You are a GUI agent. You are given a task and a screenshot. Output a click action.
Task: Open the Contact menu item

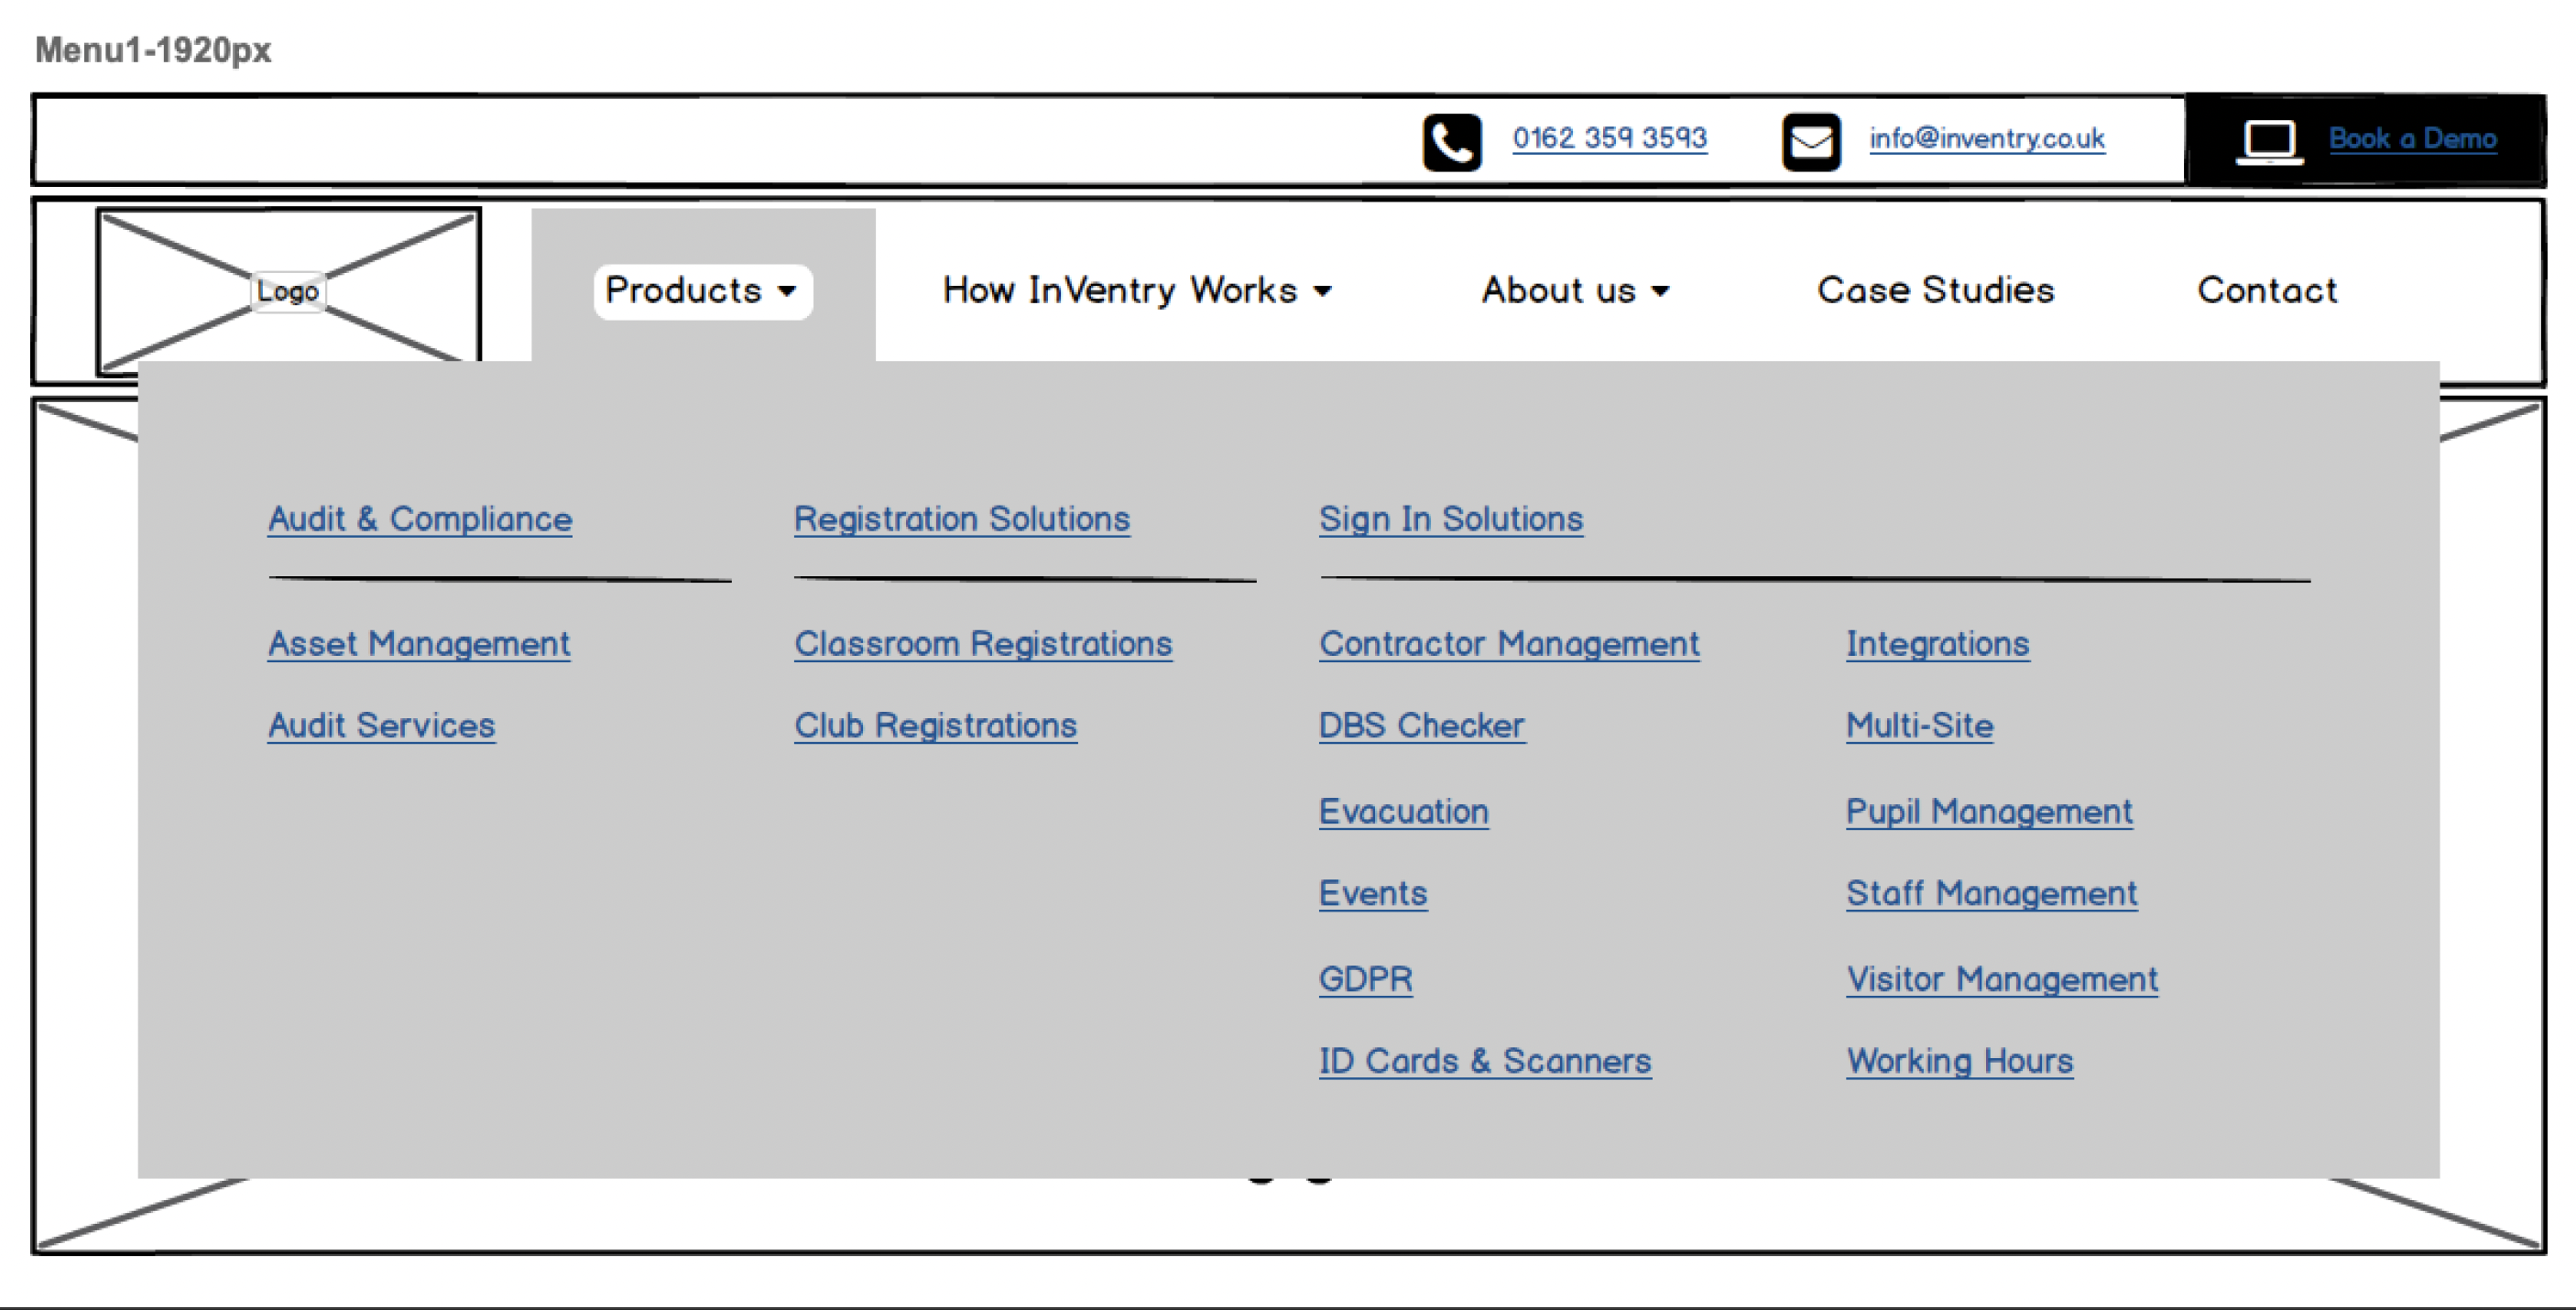pyautogui.click(x=2267, y=290)
